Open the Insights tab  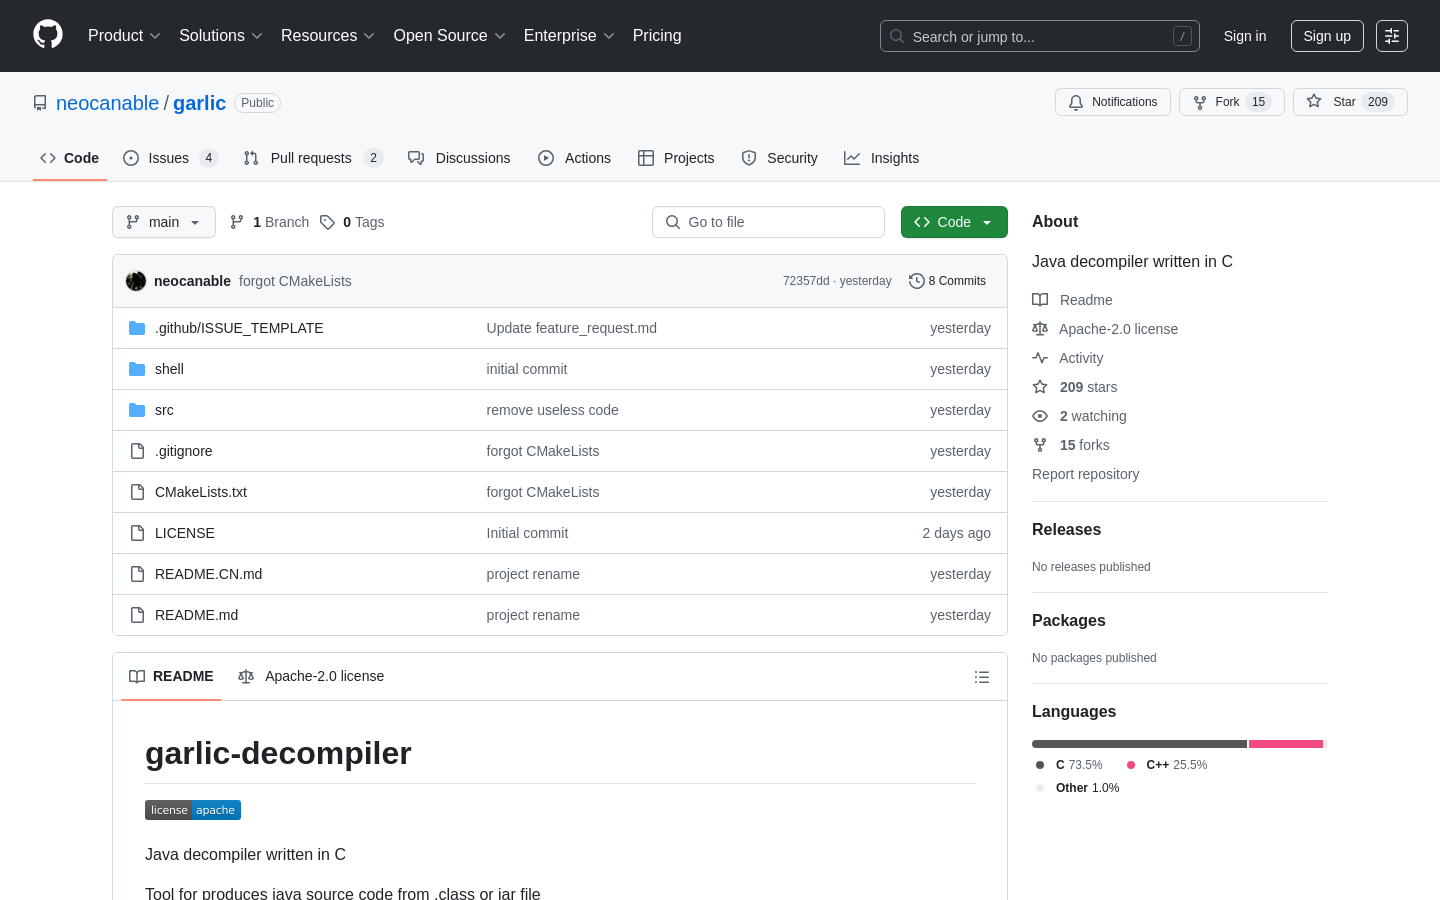tap(881, 158)
